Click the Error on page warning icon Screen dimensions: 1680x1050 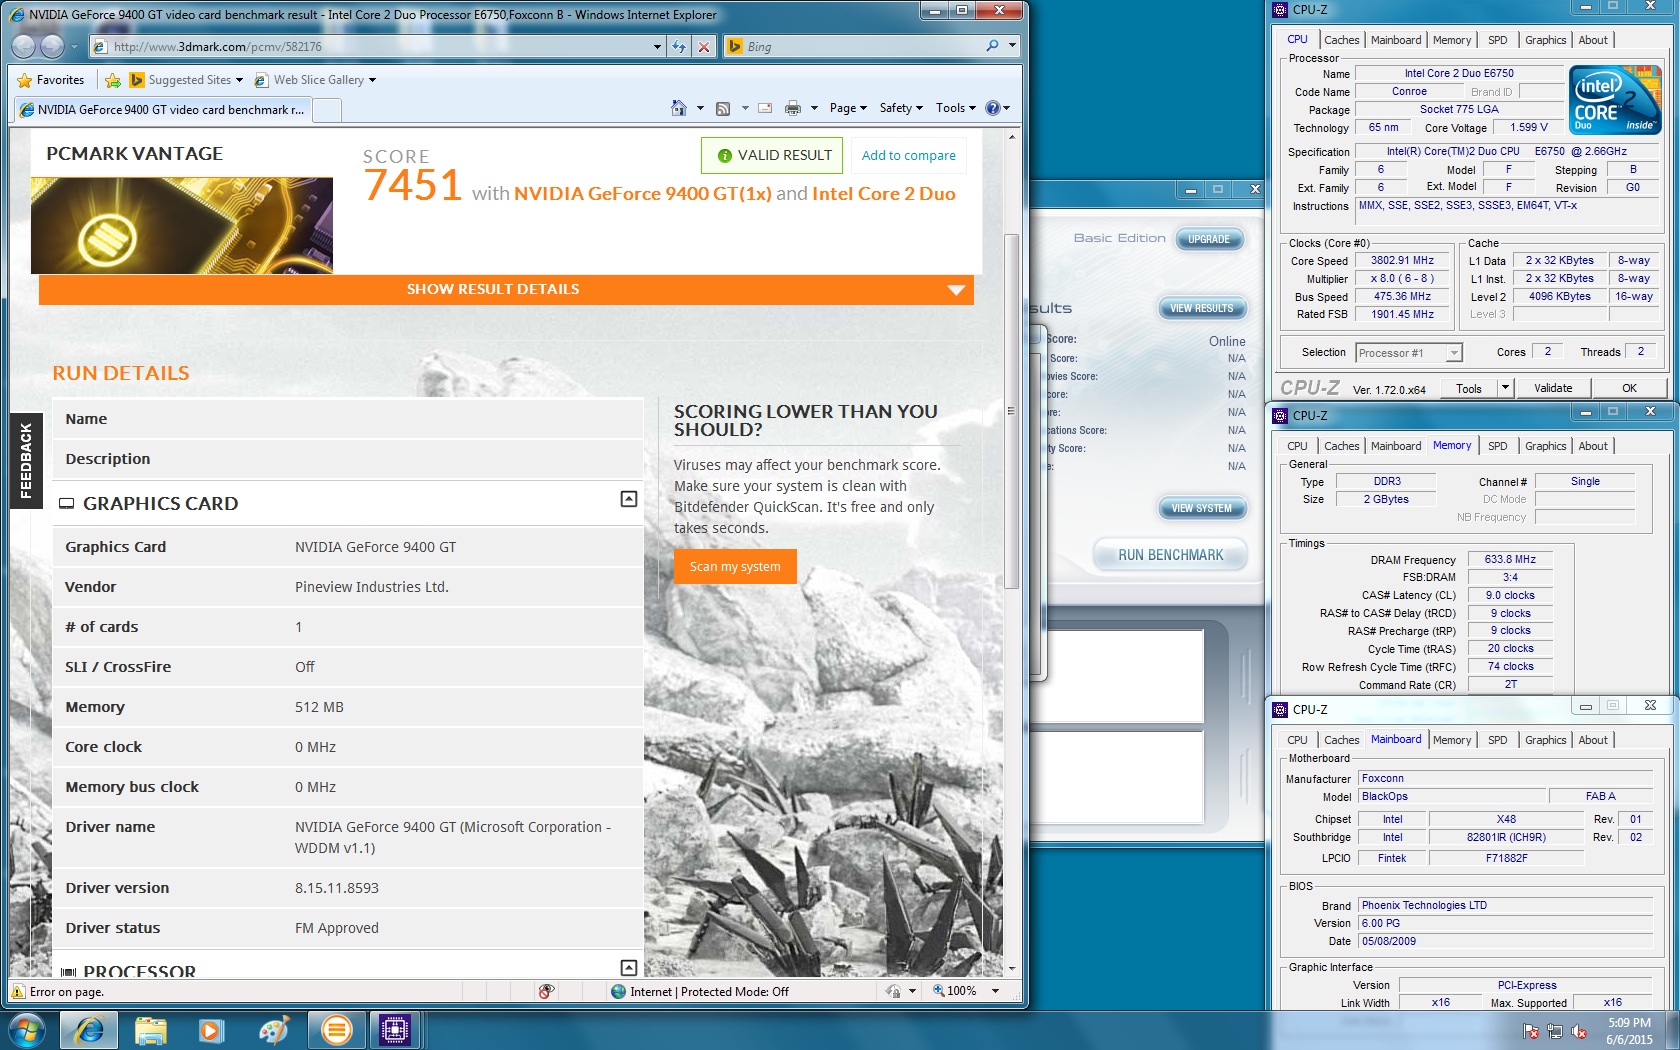[x=18, y=992]
